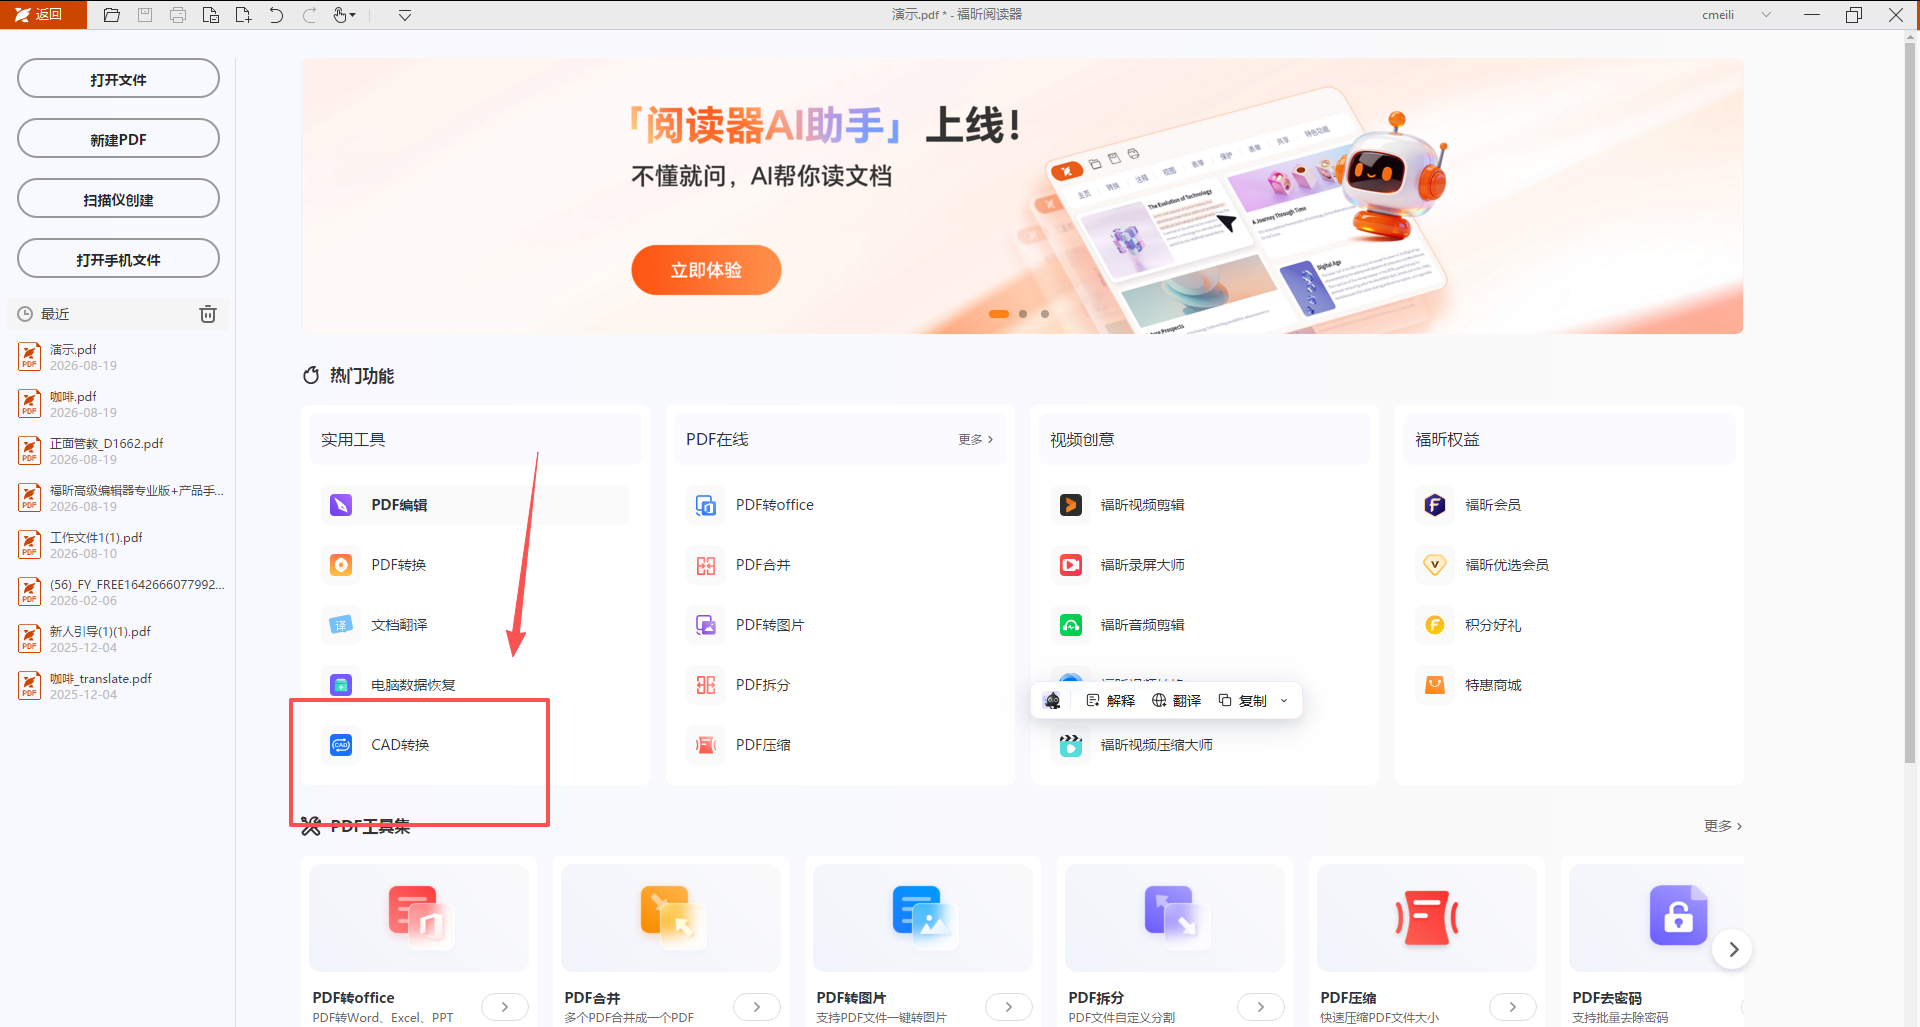Open the PDF转office tool card thumbnail
The width and height of the screenshot is (1920, 1027).
point(419,918)
